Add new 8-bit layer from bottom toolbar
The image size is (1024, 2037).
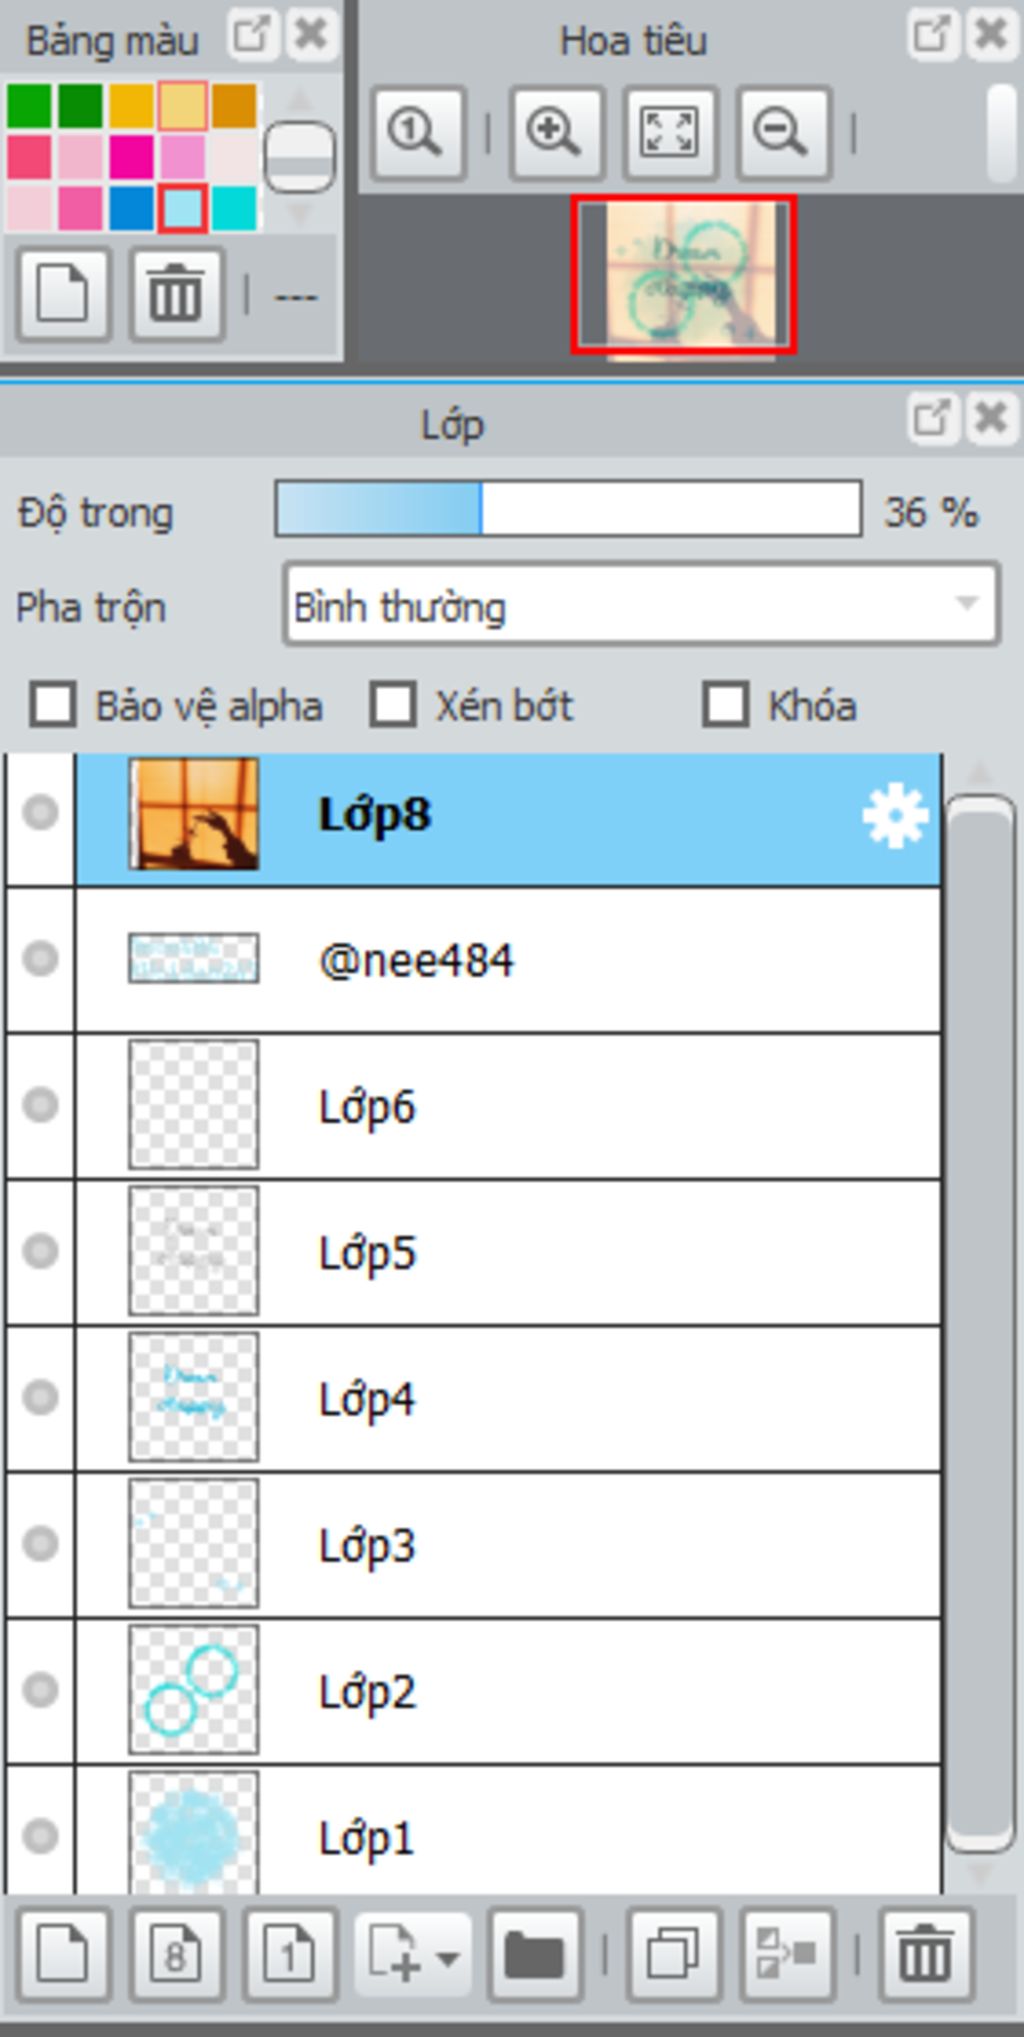pos(177,1955)
